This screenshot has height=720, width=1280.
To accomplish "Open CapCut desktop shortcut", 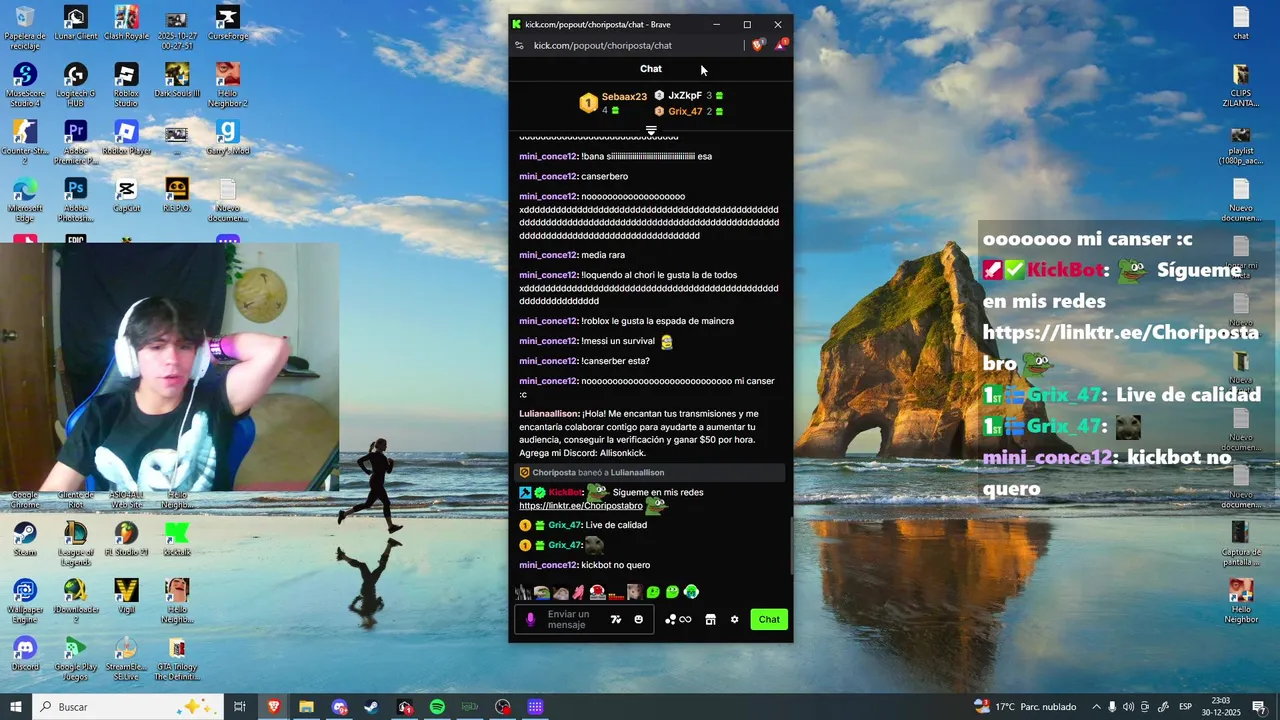I will tap(126, 196).
